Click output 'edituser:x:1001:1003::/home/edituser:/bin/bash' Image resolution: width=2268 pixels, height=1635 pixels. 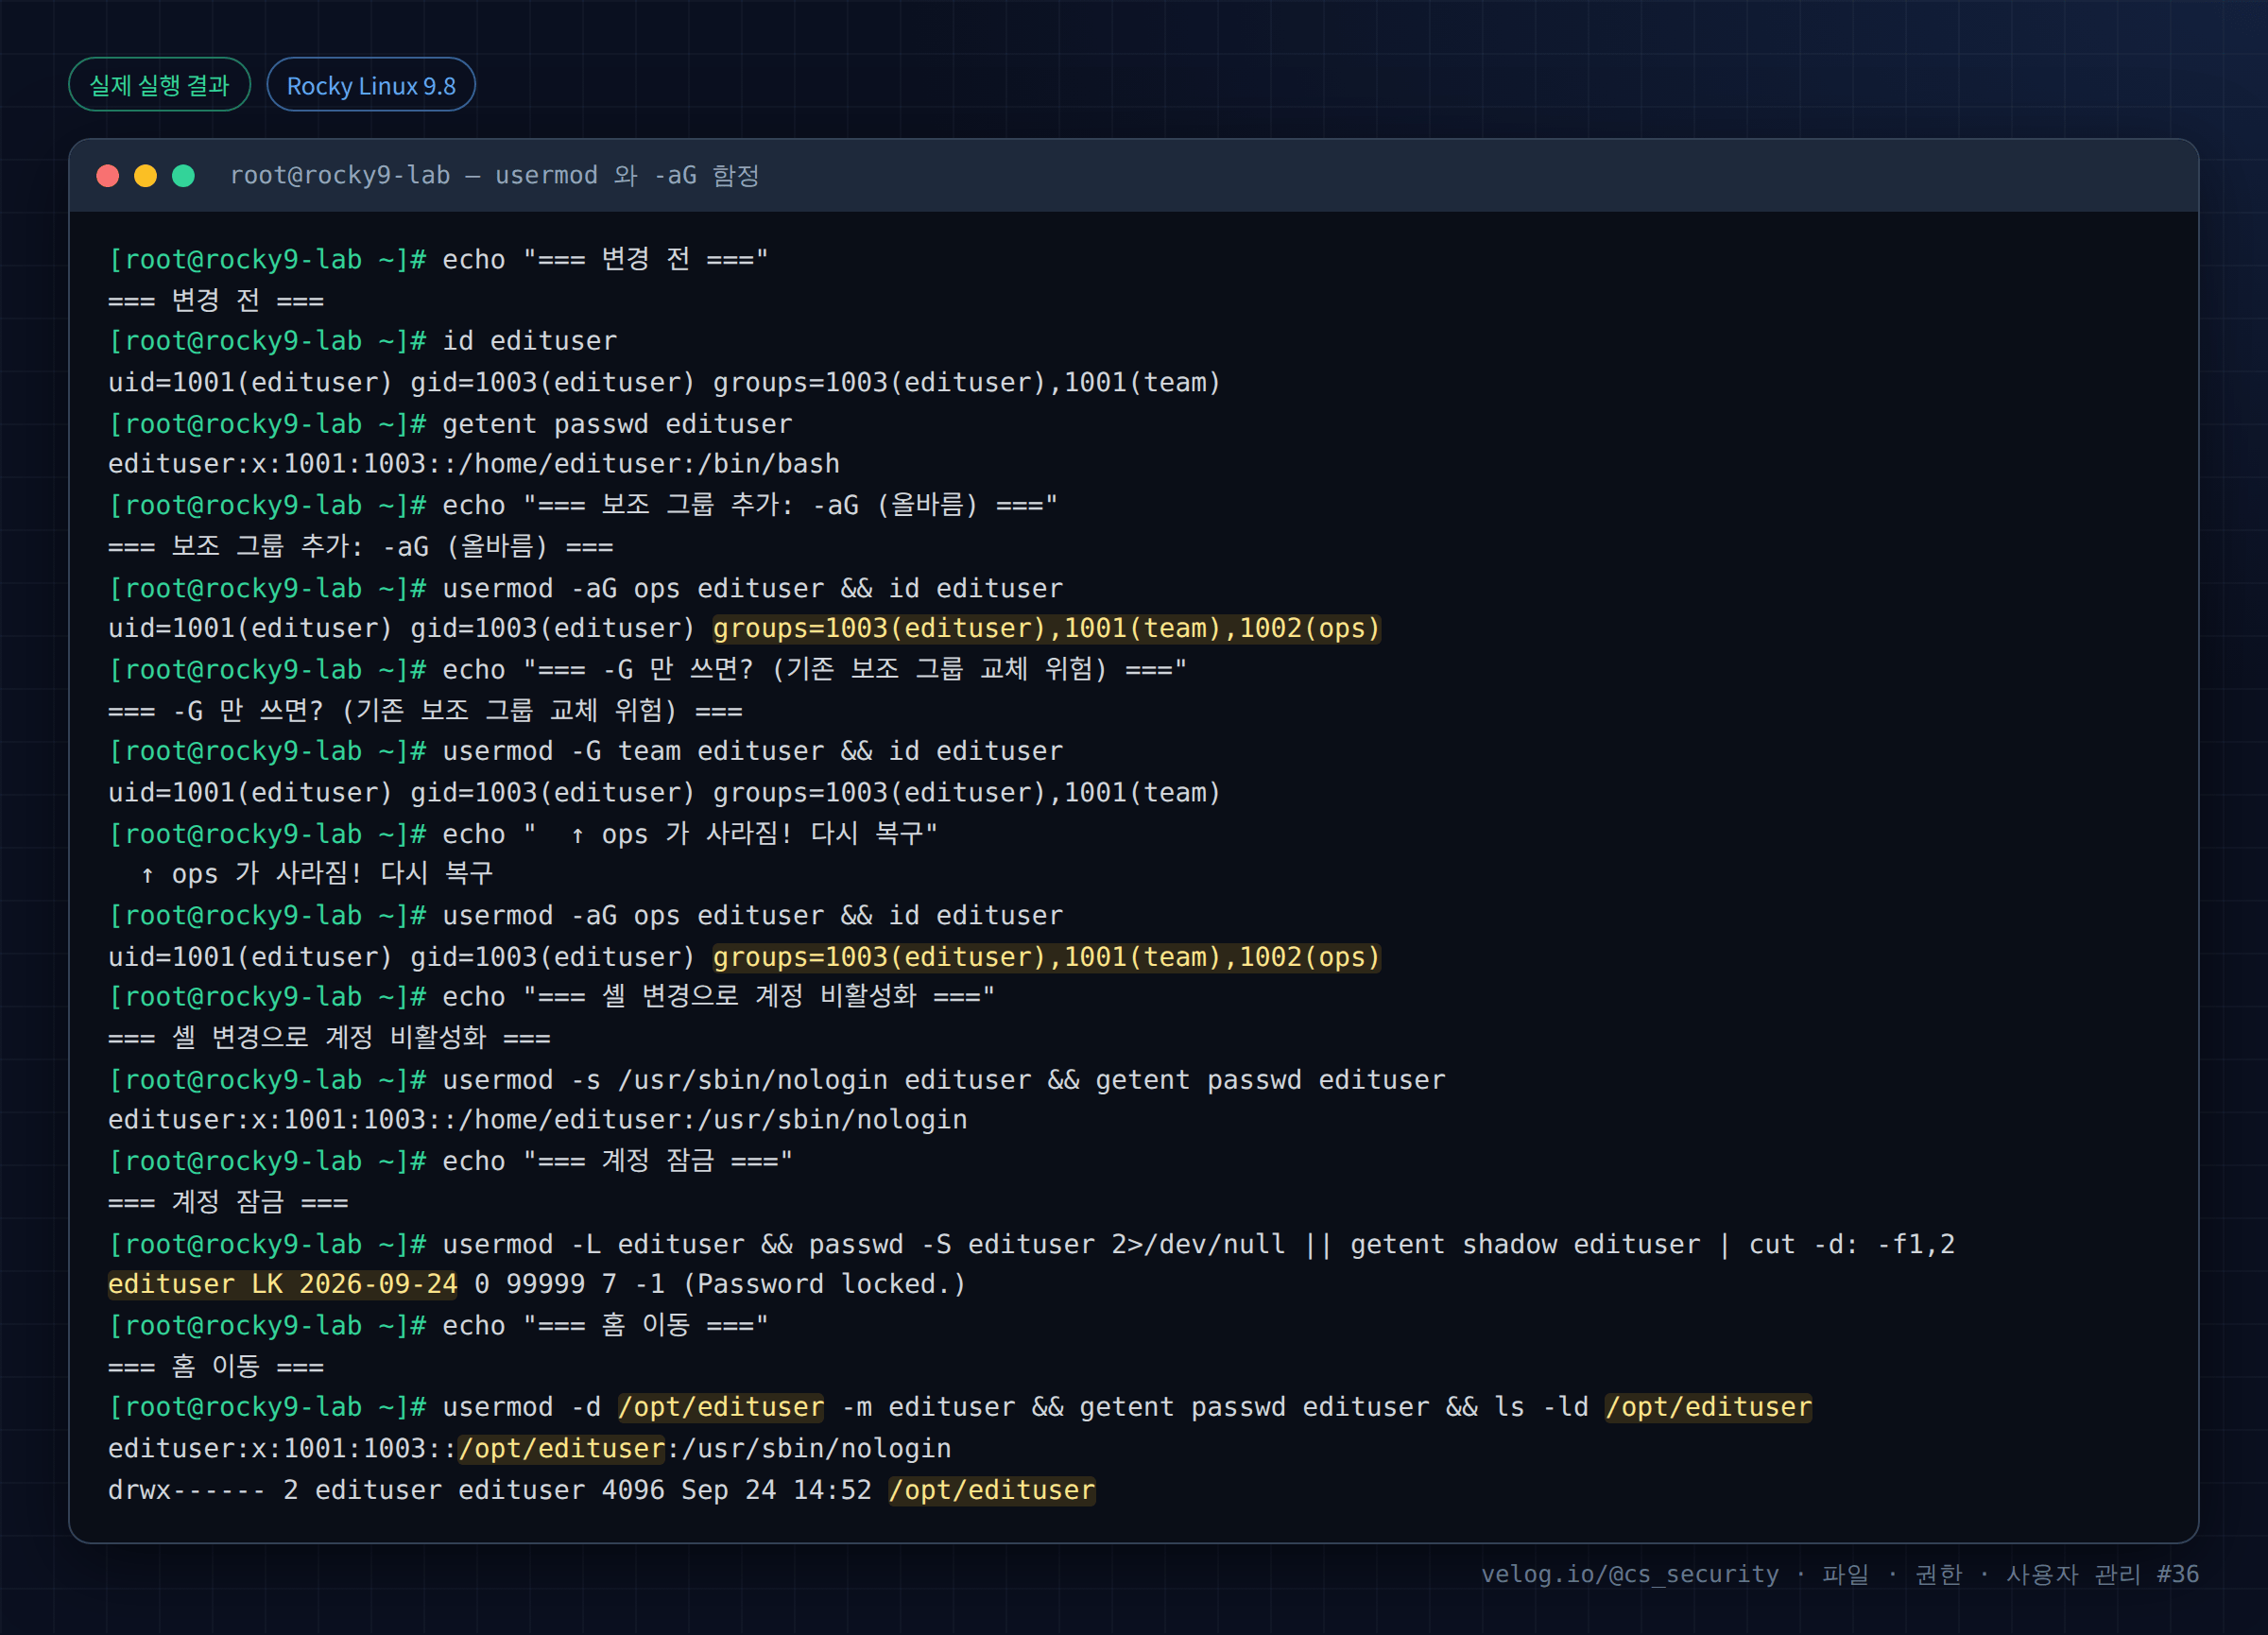(474, 464)
